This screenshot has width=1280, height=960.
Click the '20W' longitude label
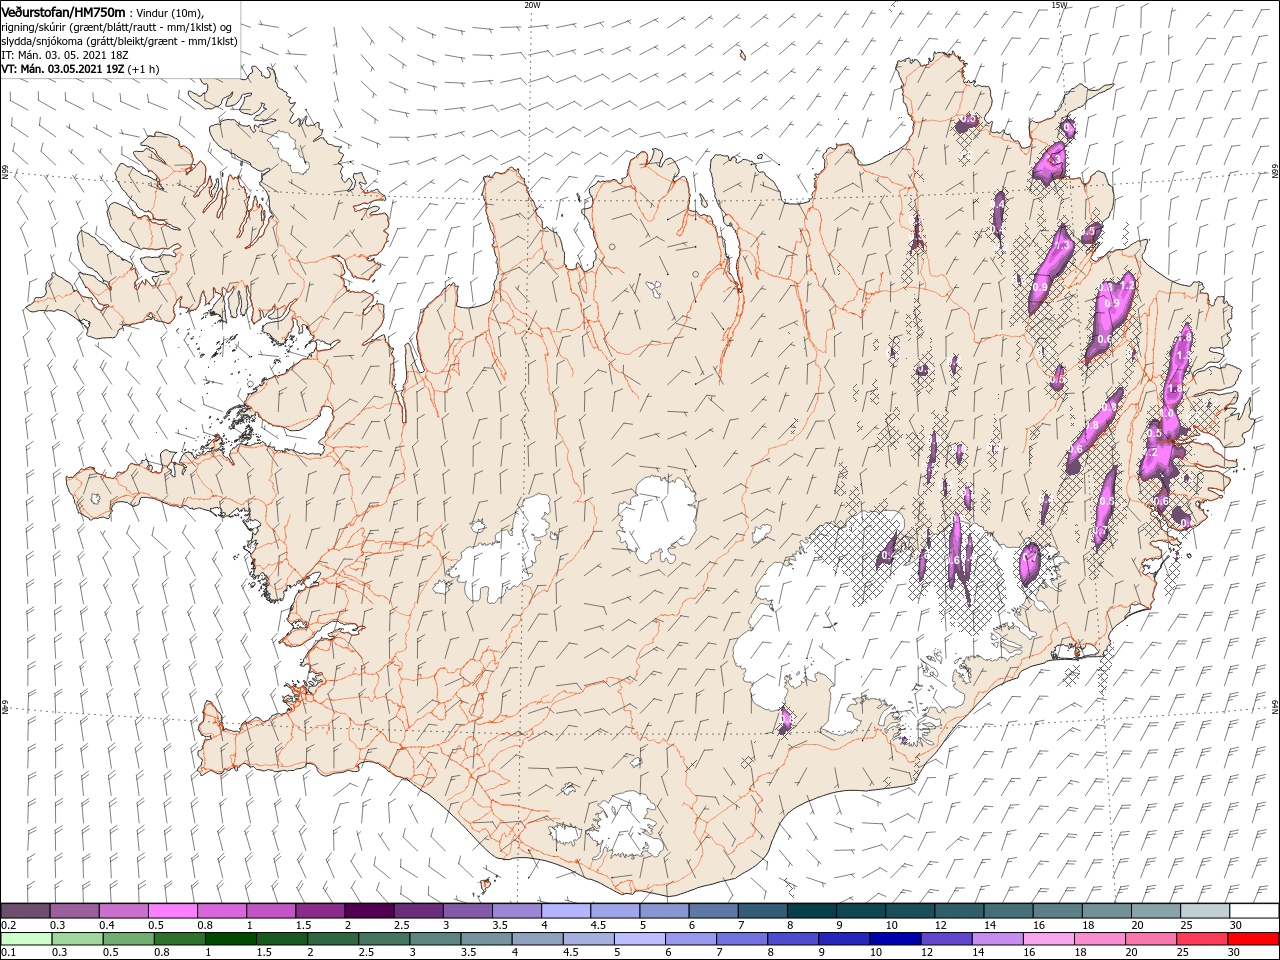point(531,5)
